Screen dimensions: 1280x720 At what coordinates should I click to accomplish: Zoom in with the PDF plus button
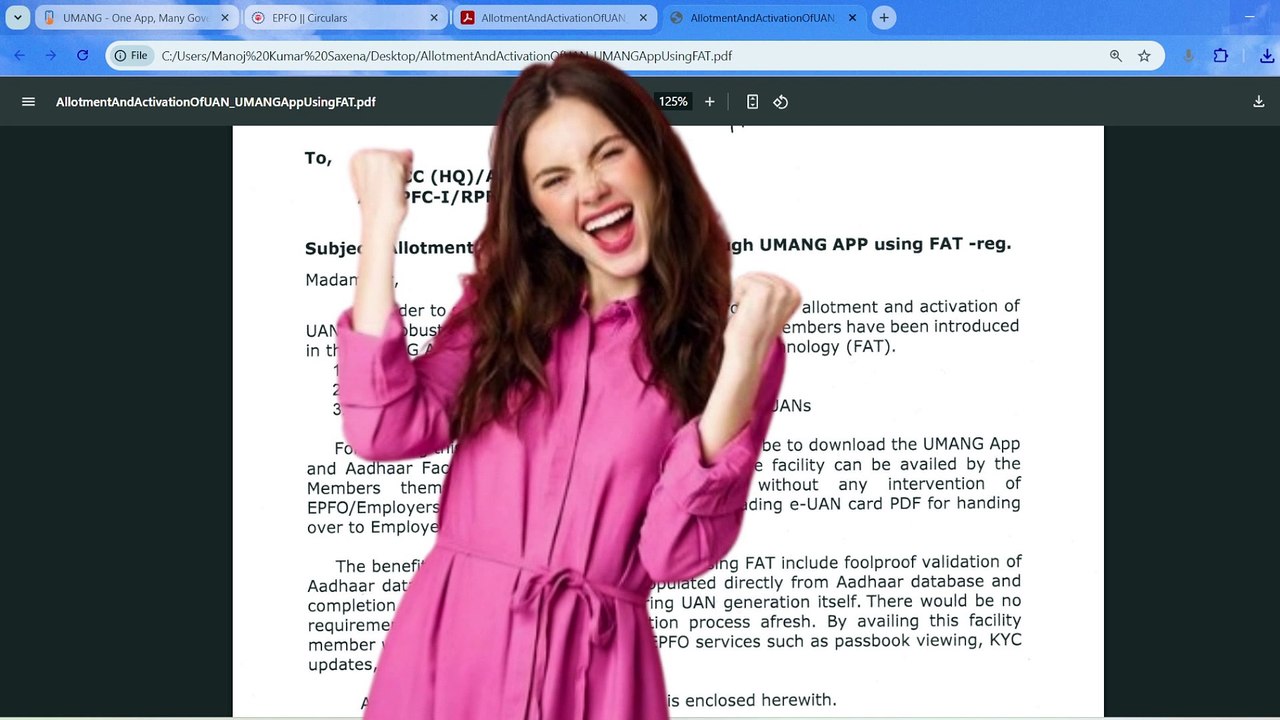[x=710, y=102]
